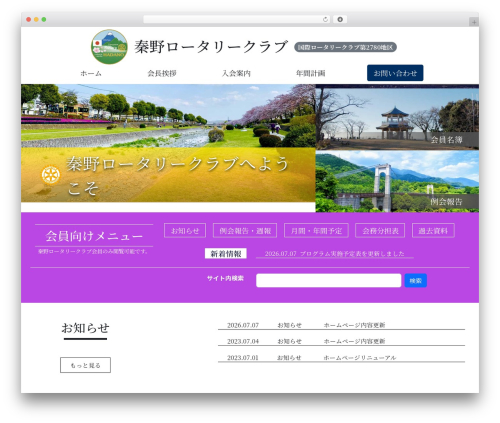The height and width of the screenshot is (423, 500).
Task: Click the site search input field
Action: (328, 280)
